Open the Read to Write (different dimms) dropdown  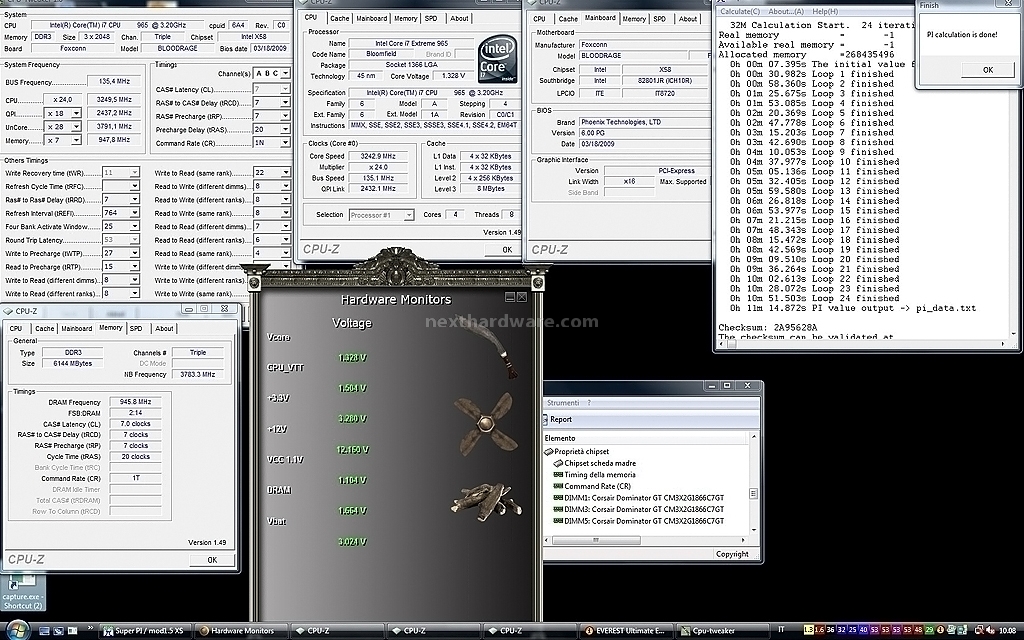click(x=272, y=186)
